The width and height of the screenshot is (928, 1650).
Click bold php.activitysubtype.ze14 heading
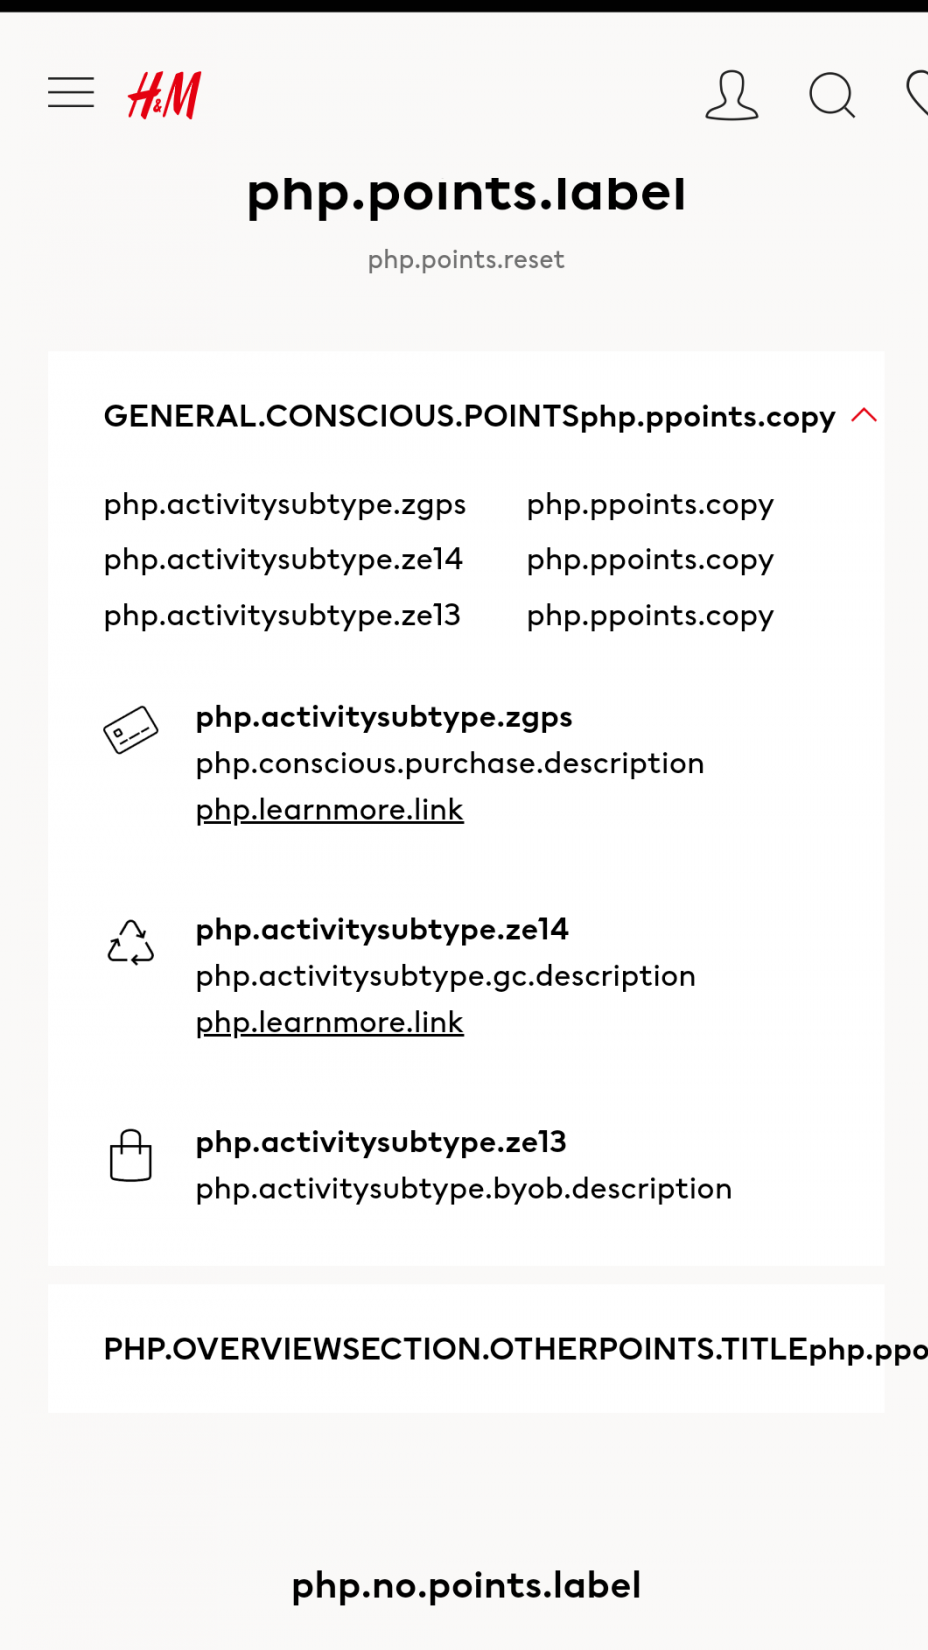(x=382, y=930)
